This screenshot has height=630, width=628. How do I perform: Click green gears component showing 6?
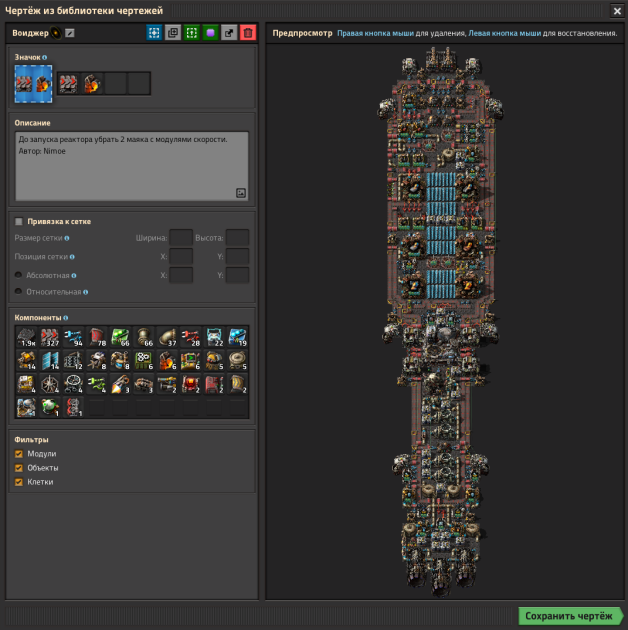coord(143,360)
